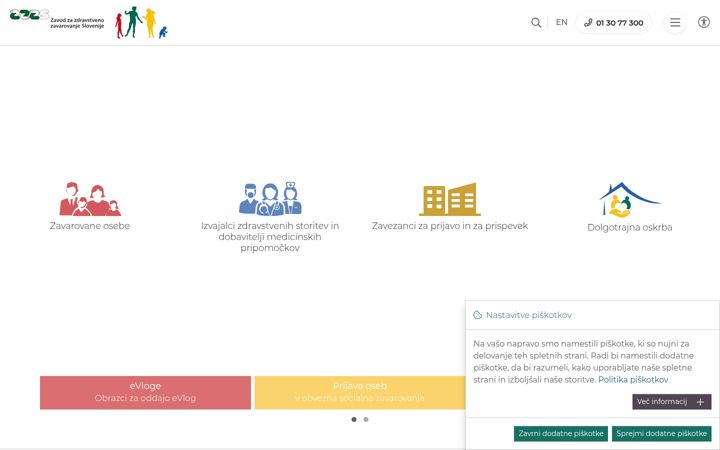Open the accessibility options icon

point(704,22)
